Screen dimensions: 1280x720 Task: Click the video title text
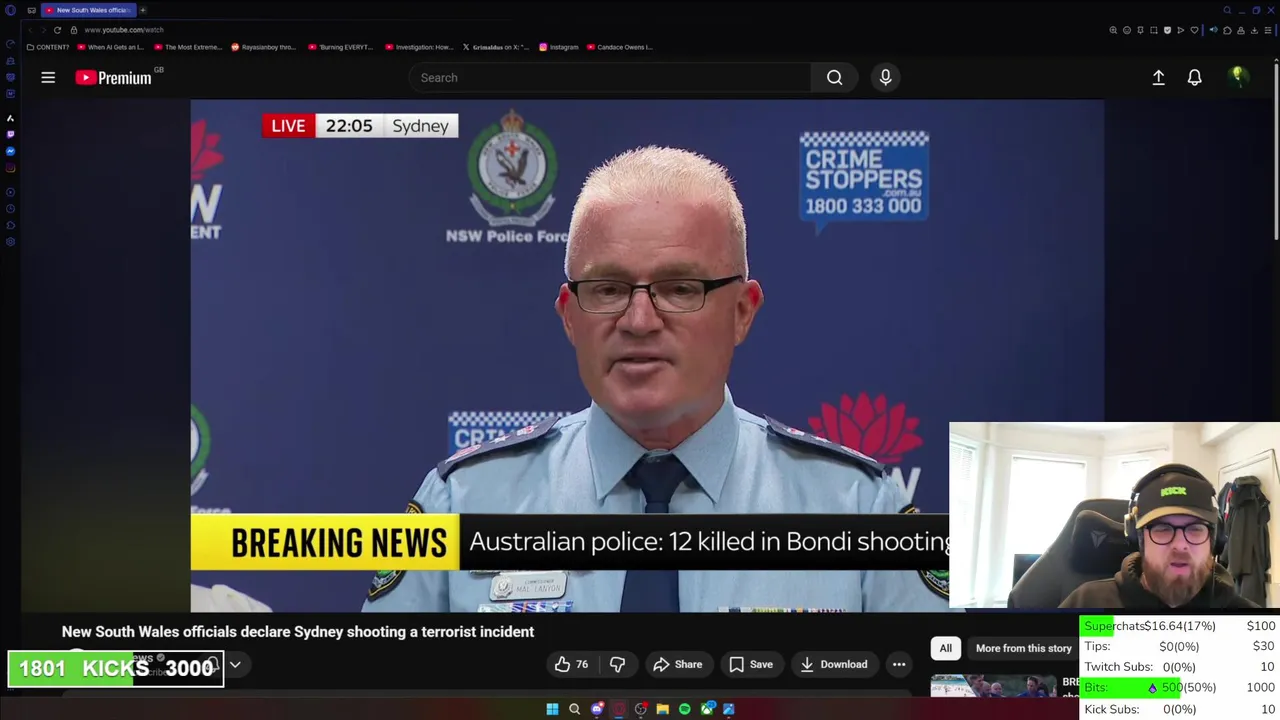click(298, 631)
